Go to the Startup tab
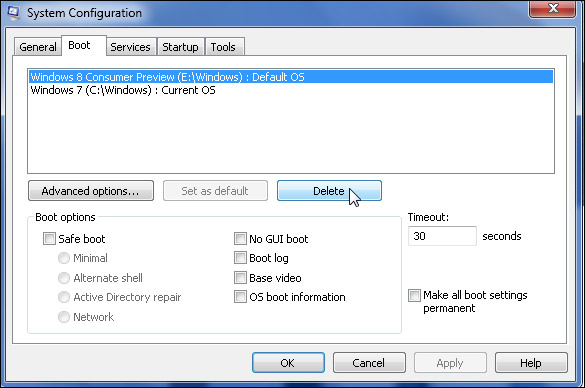The height and width of the screenshot is (388, 585). (x=180, y=47)
